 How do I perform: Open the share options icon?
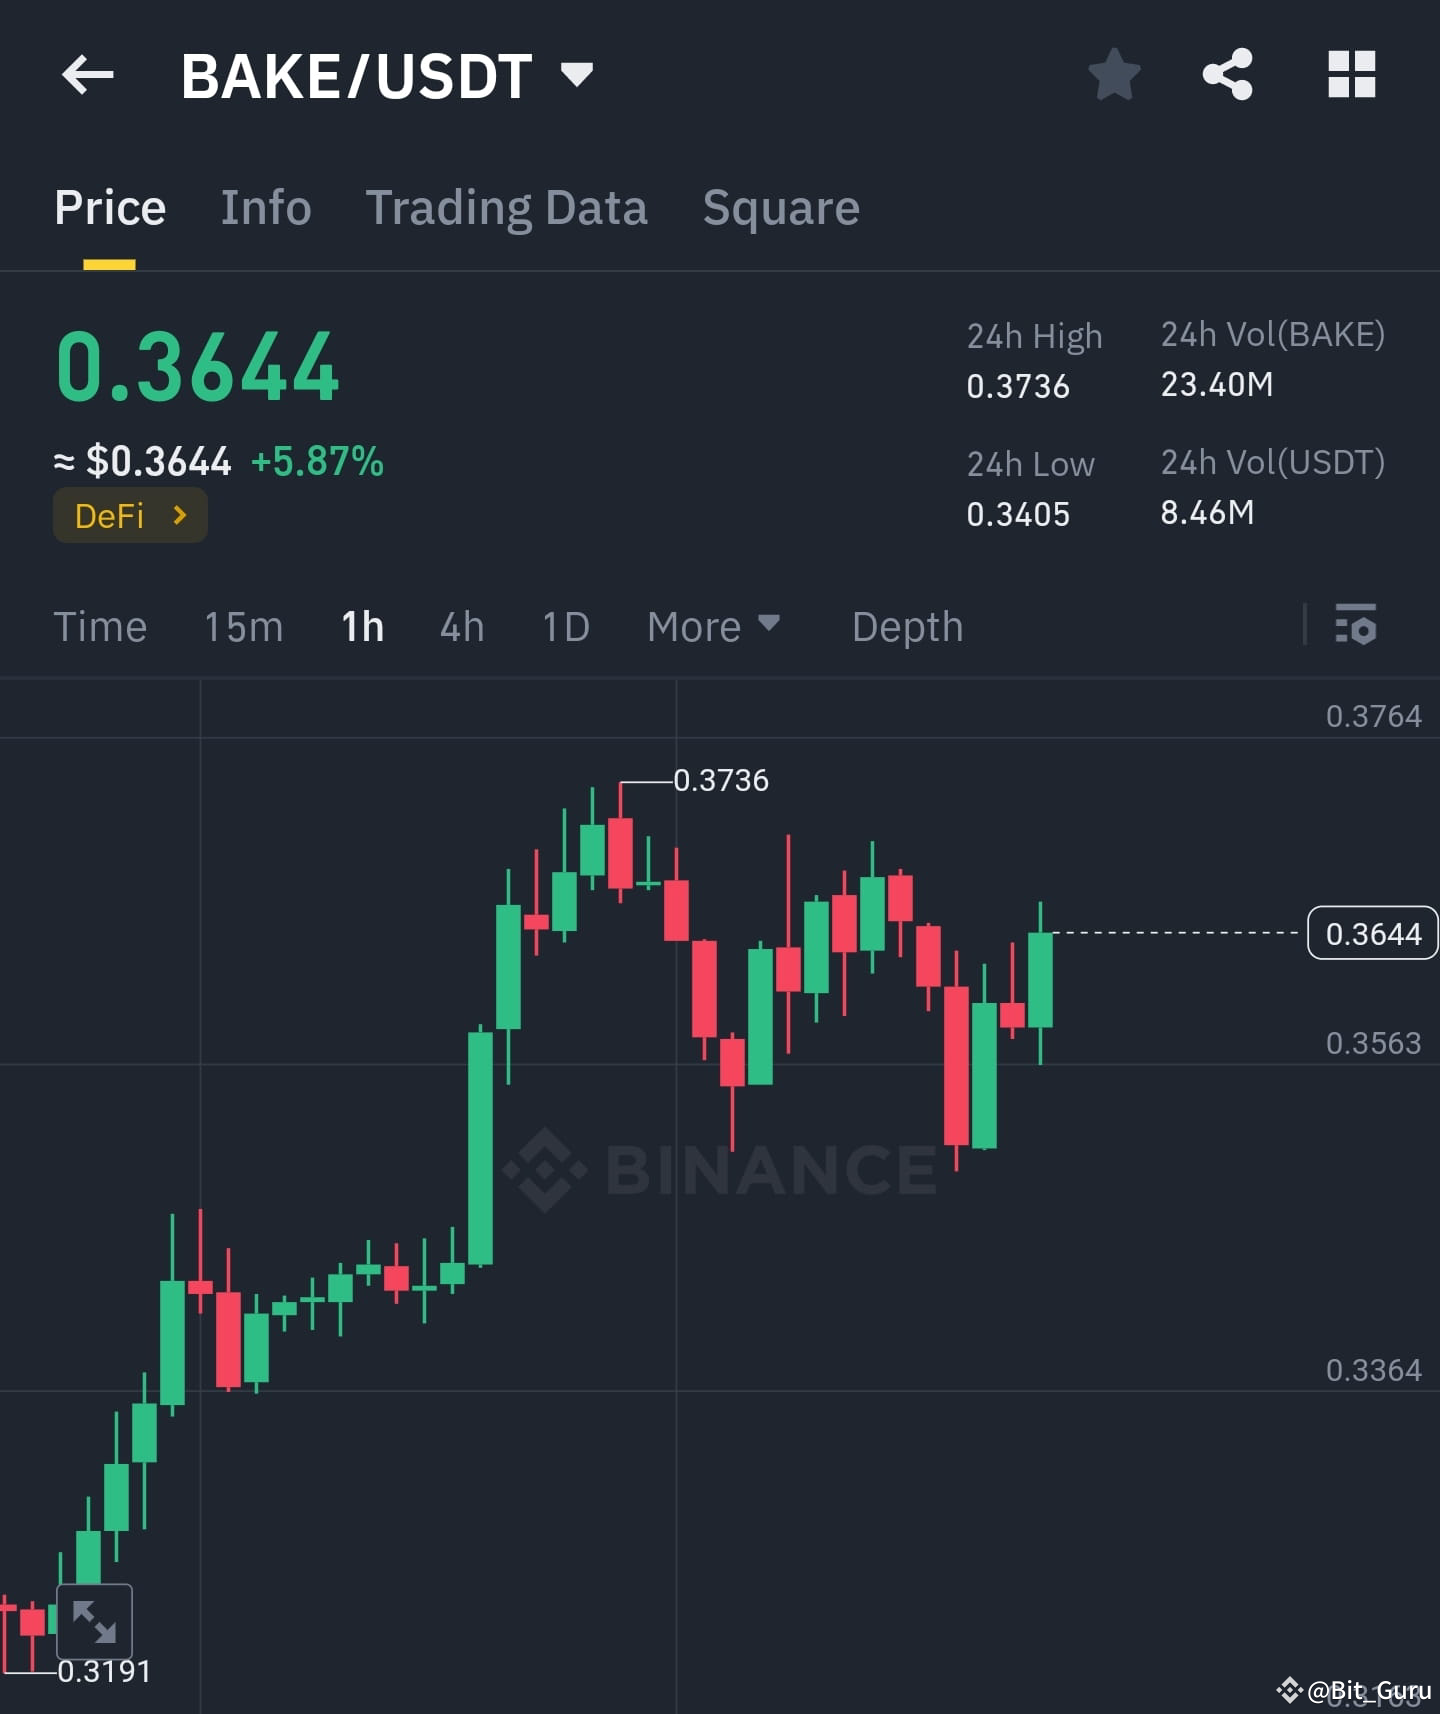[1227, 74]
